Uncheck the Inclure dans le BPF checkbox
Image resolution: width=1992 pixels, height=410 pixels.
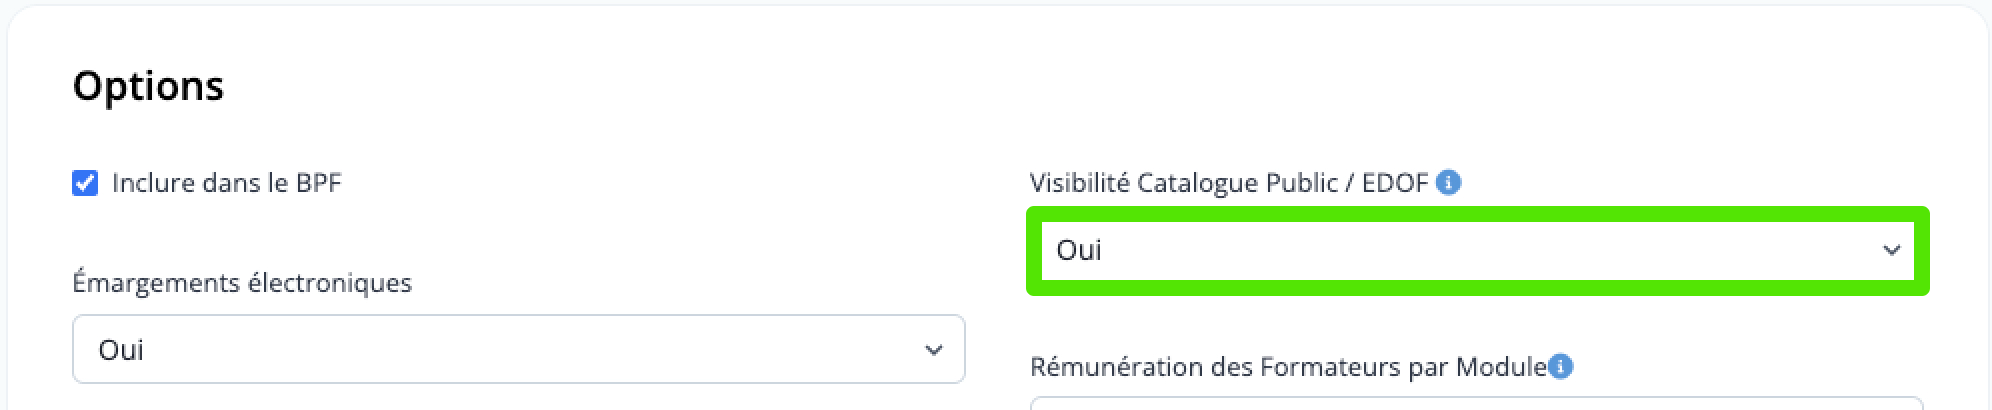(x=85, y=183)
